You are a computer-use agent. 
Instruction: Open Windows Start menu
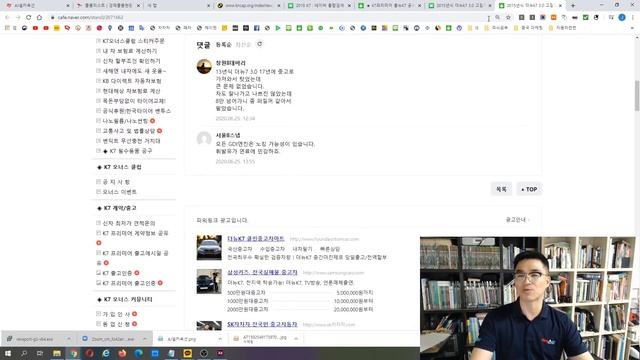click(8, 353)
